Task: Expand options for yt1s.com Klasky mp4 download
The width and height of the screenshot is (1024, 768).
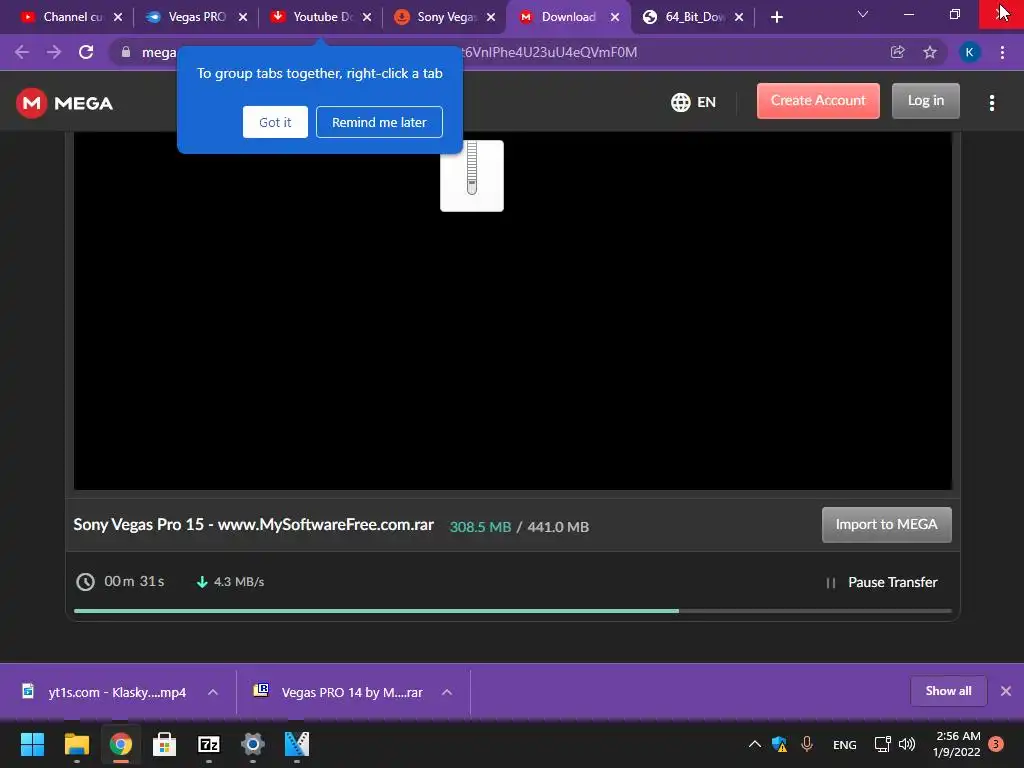Action: pos(213,692)
